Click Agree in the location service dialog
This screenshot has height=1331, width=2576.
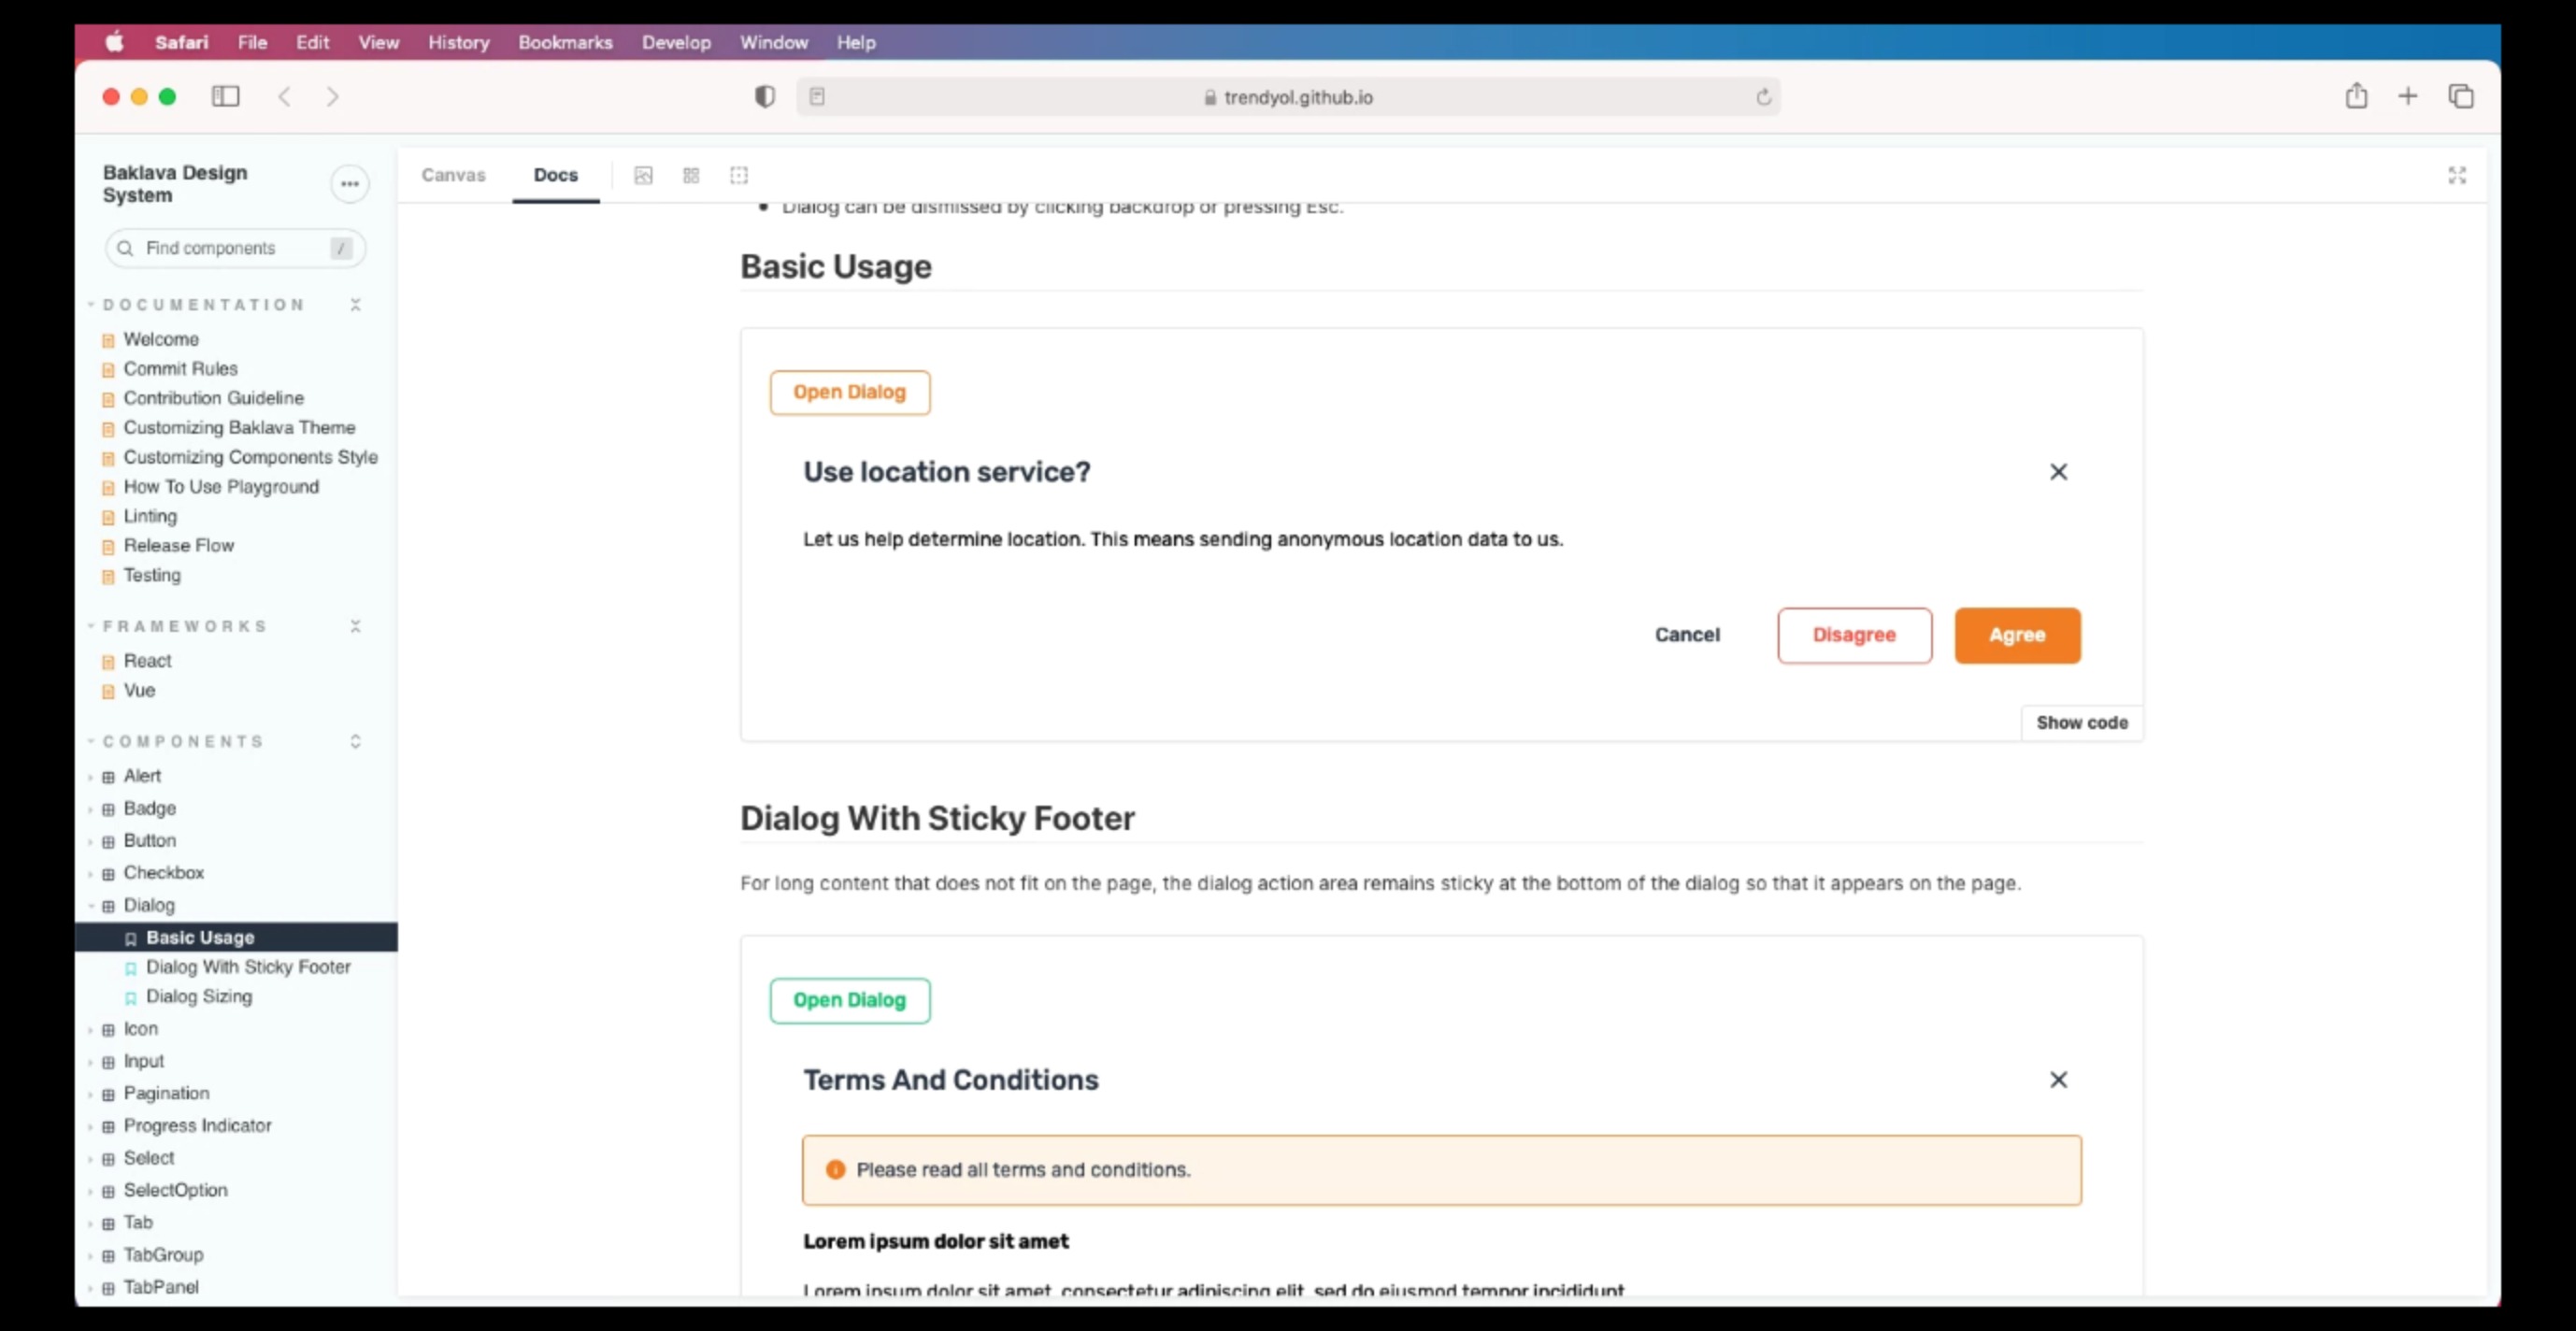pyautogui.click(x=2017, y=635)
